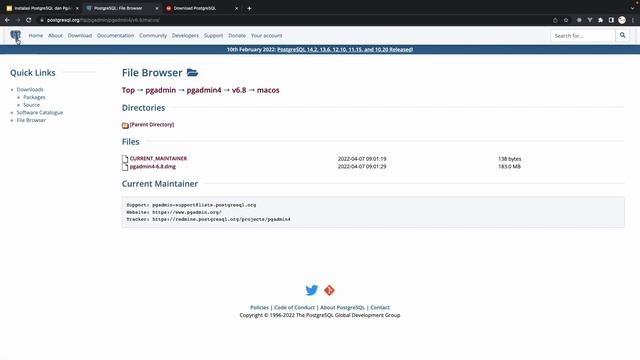Go to Top breadcrumb
Viewport: 640px width, 360px height.
(x=128, y=90)
